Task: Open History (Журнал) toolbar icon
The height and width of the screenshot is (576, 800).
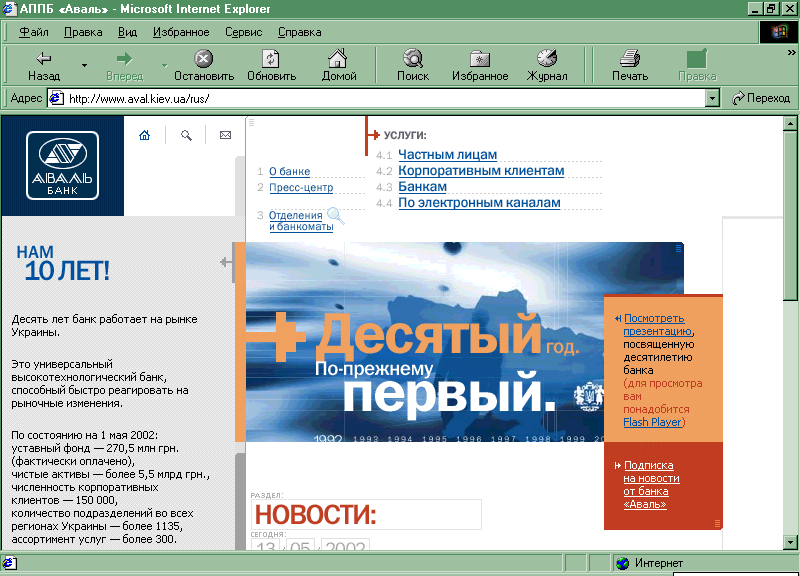Action: click(x=547, y=65)
